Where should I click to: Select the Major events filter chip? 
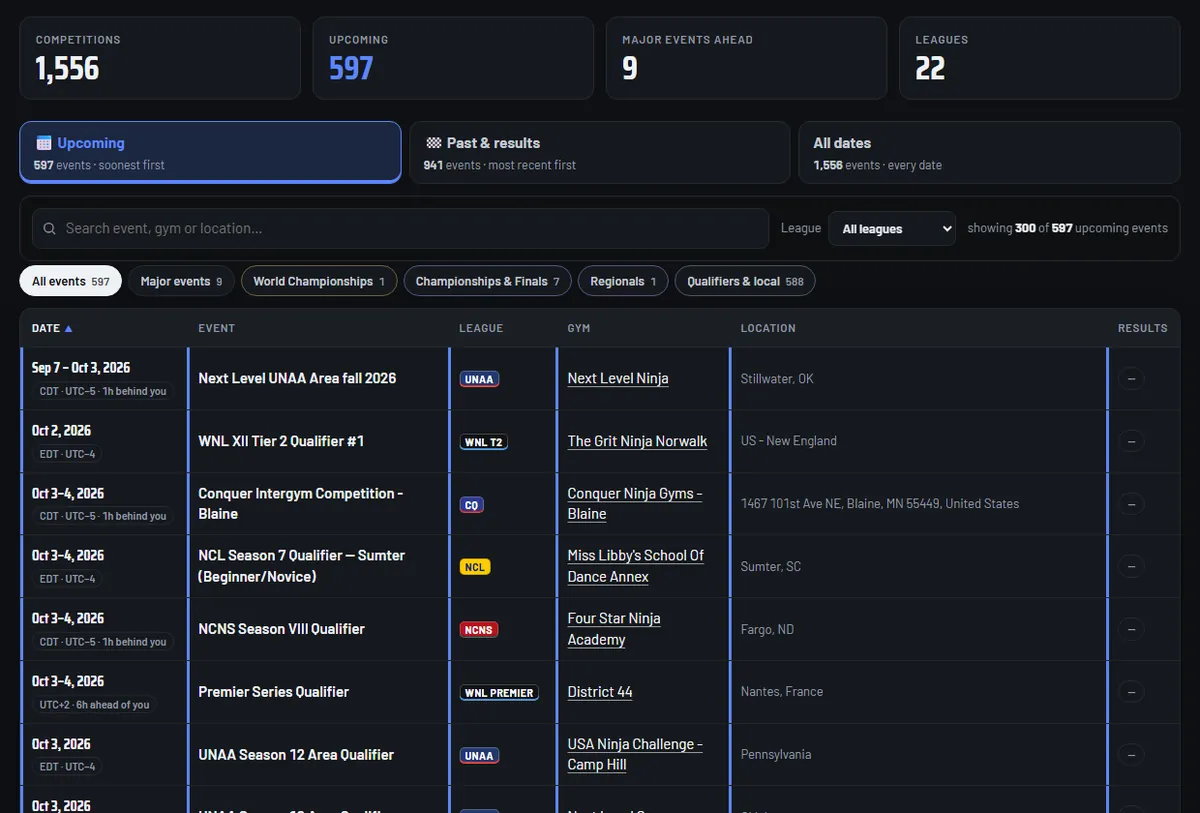pyautogui.click(x=181, y=281)
